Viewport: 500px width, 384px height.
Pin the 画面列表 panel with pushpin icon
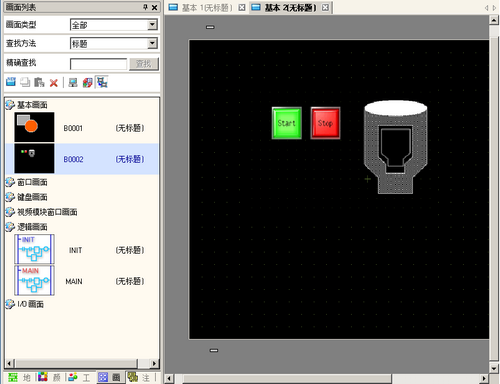click(145, 7)
